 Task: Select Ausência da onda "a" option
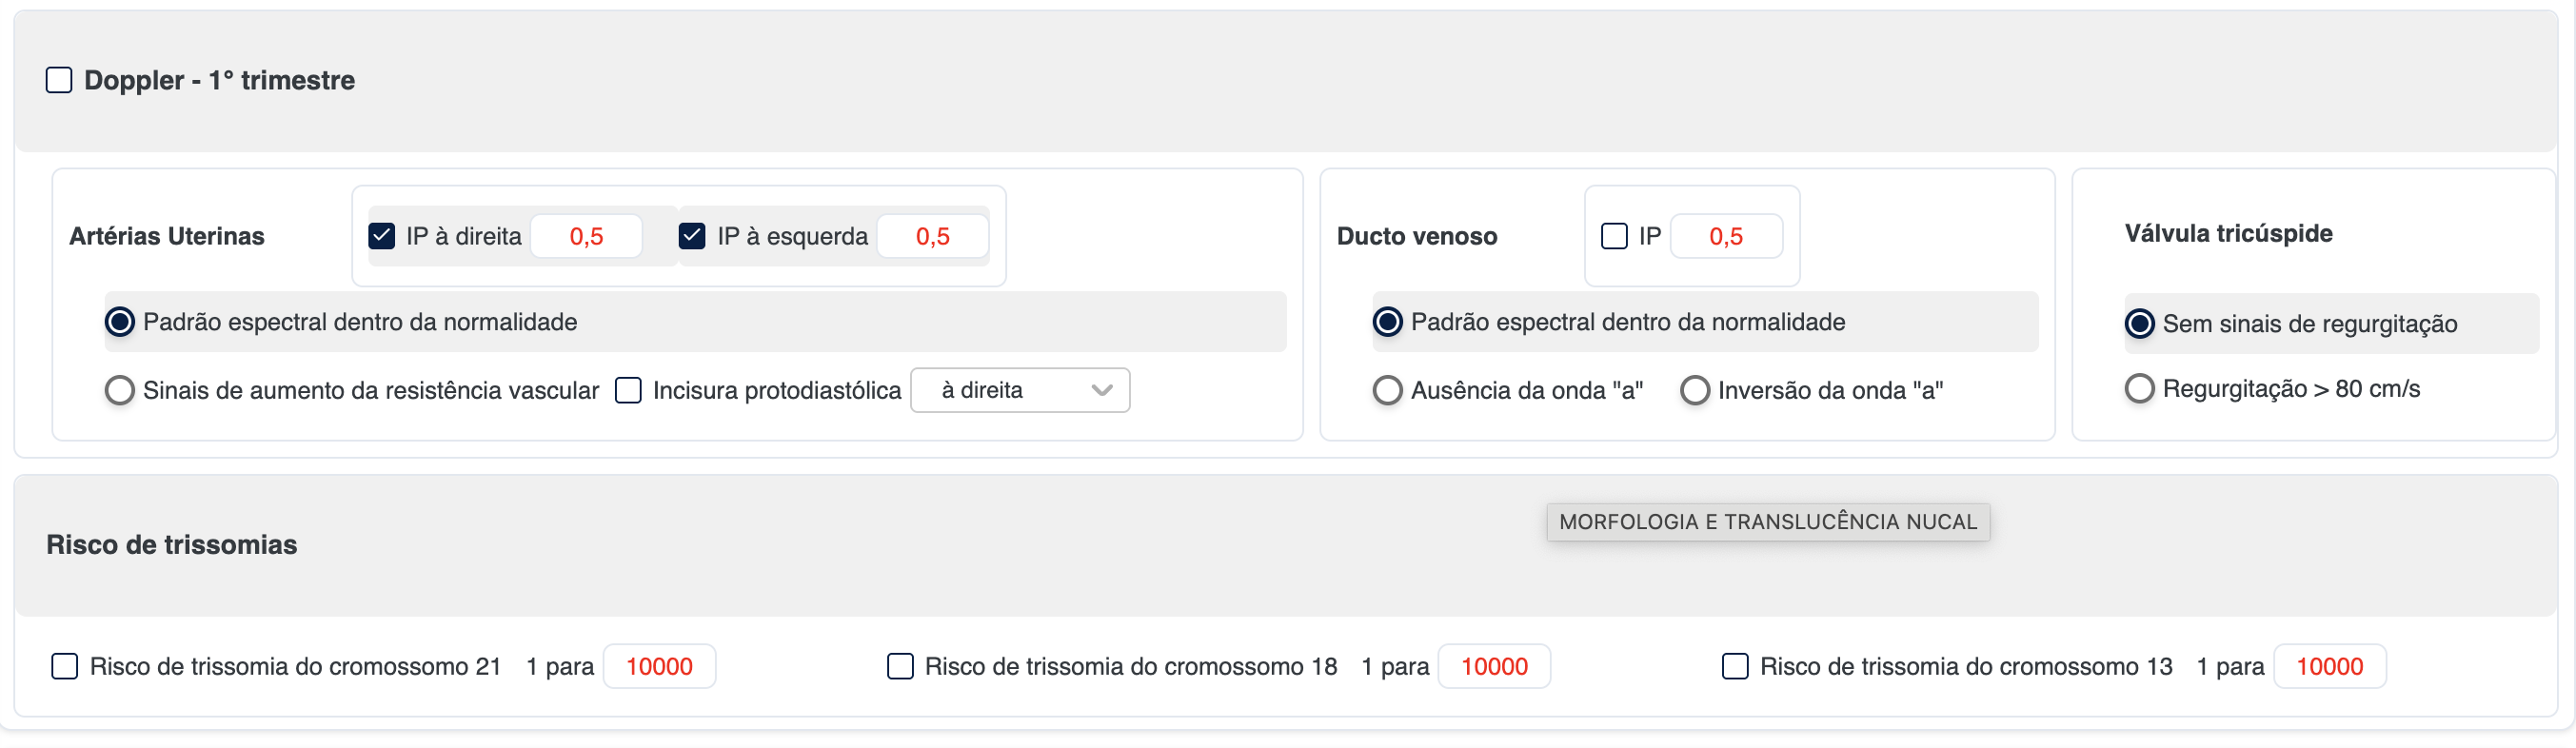coord(1387,390)
